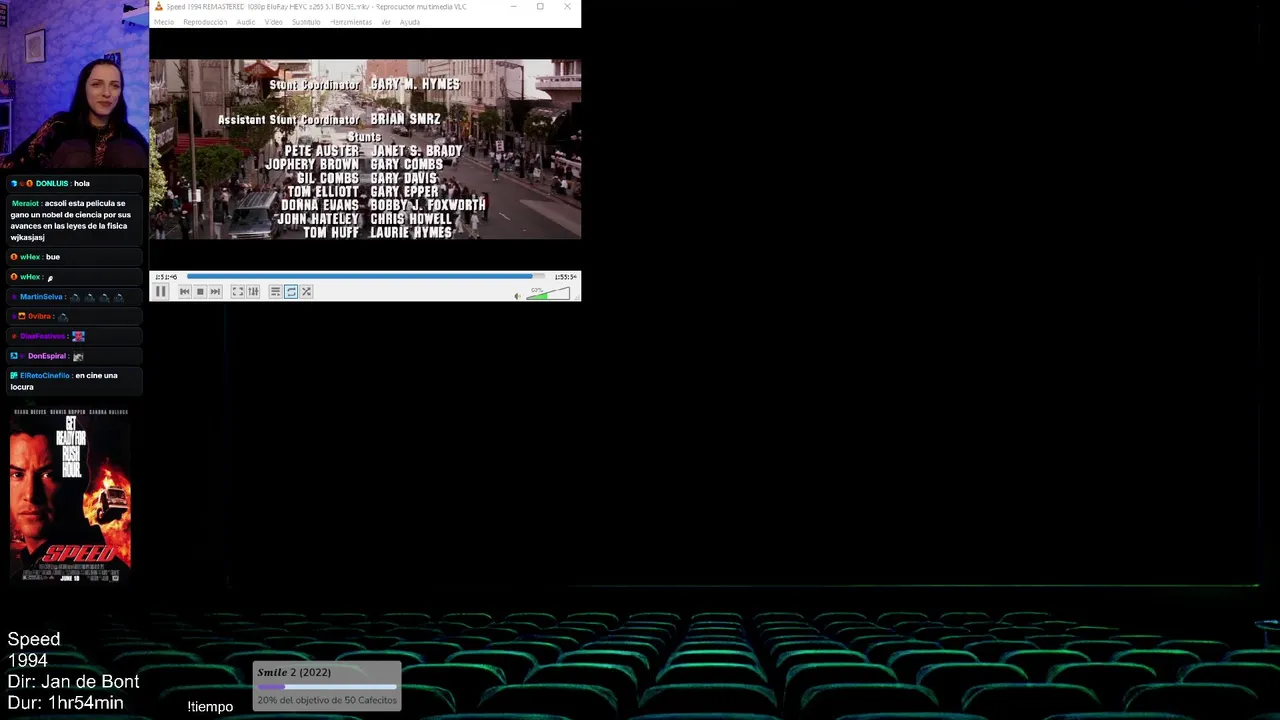Click 0vibra username in chat

(40, 316)
